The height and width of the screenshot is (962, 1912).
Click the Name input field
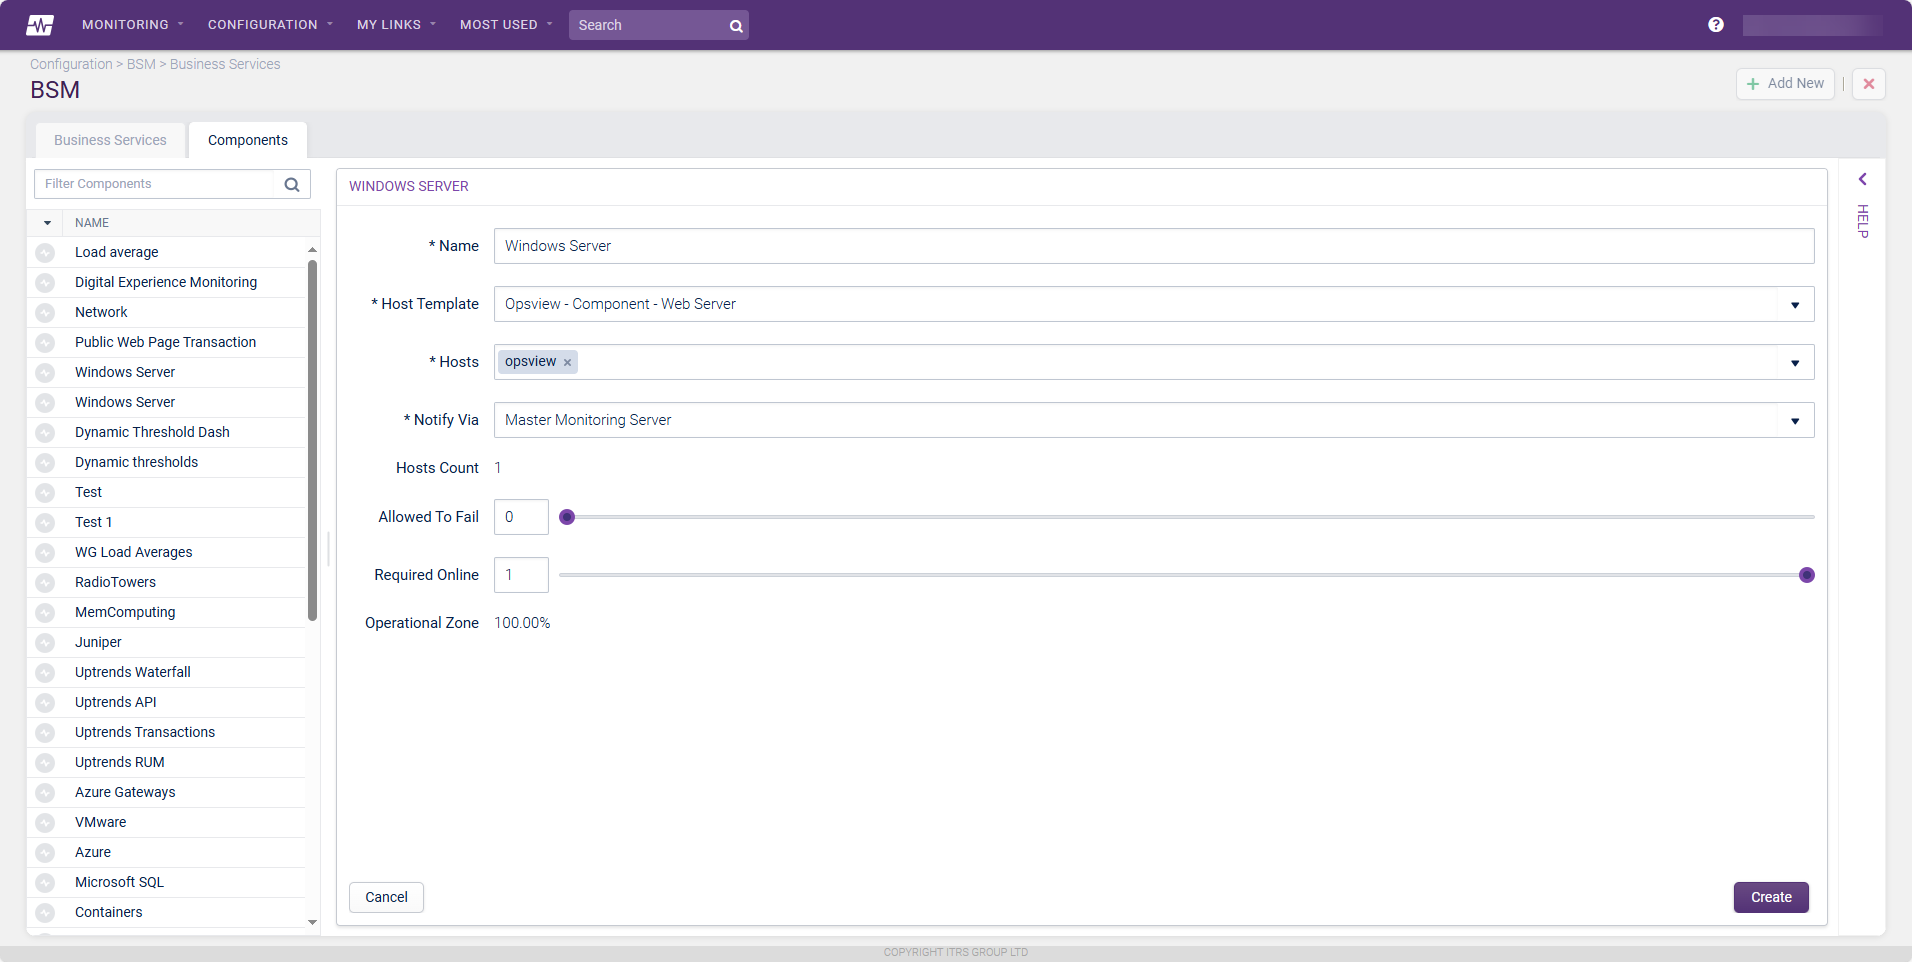(1153, 246)
